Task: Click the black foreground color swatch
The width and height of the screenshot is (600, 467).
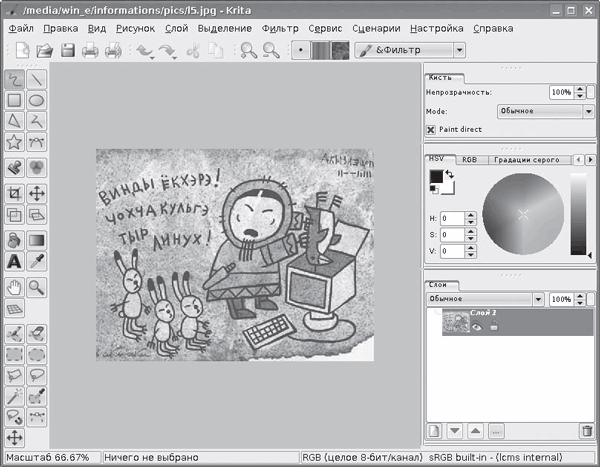Action: click(x=436, y=177)
